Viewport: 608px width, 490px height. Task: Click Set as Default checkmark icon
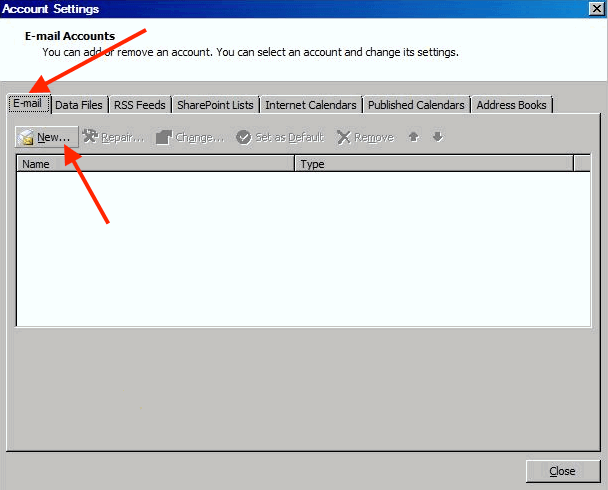(244, 137)
